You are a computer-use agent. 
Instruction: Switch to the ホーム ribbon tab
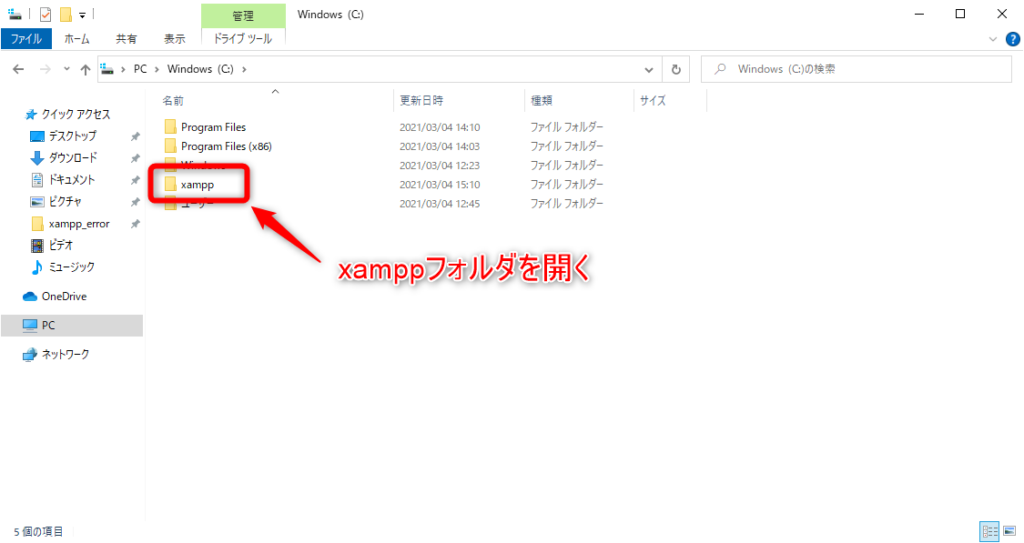(76, 39)
